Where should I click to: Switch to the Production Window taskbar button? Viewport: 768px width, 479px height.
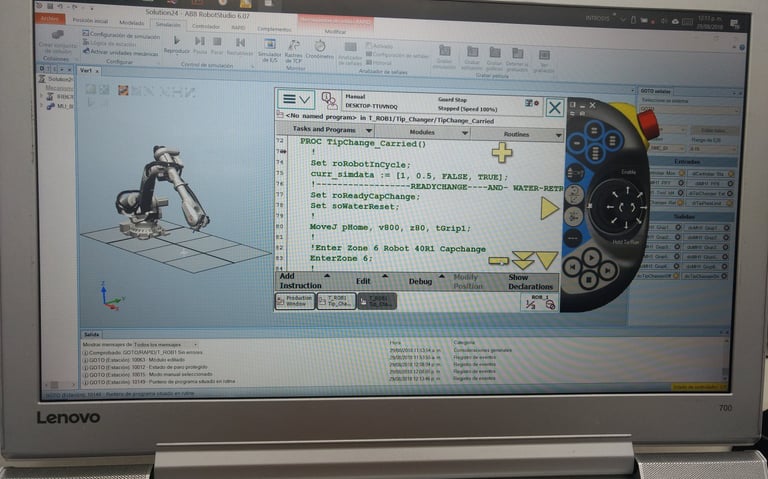coord(295,301)
